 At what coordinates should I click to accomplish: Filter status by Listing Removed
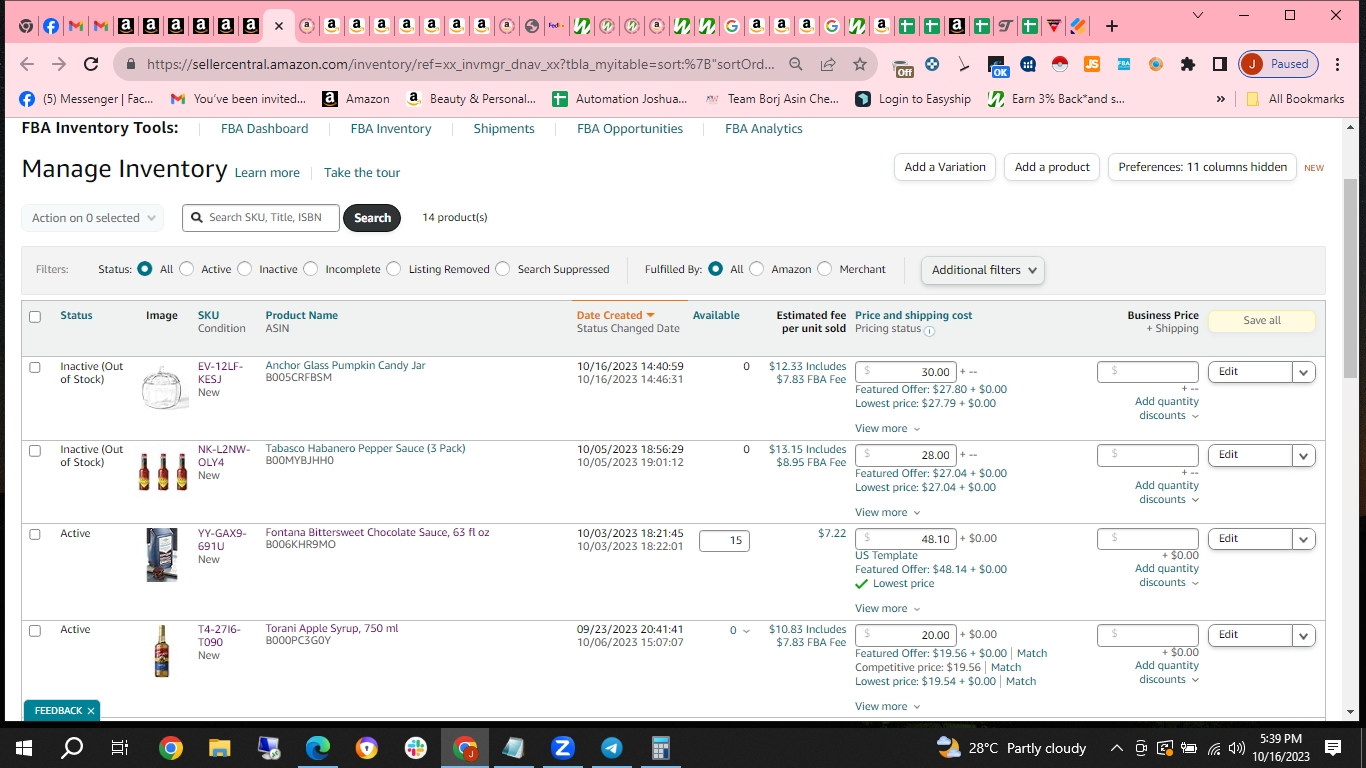click(394, 269)
